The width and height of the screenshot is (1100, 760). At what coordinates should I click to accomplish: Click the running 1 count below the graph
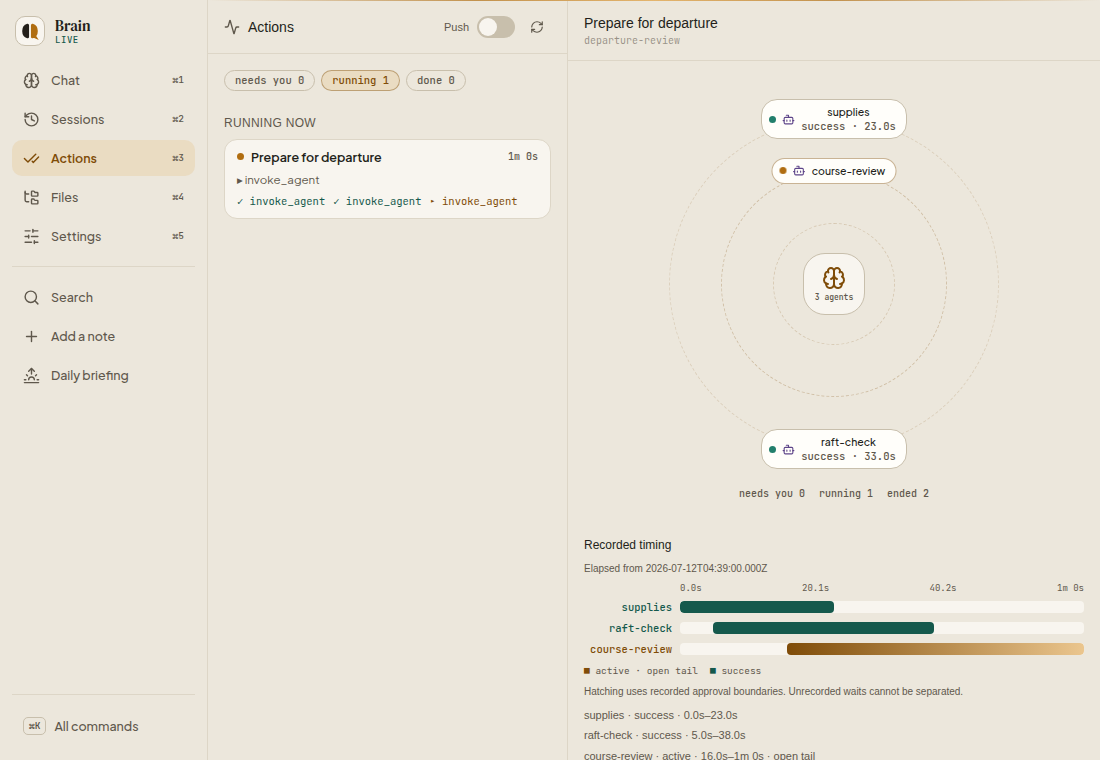click(x=845, y=493)
